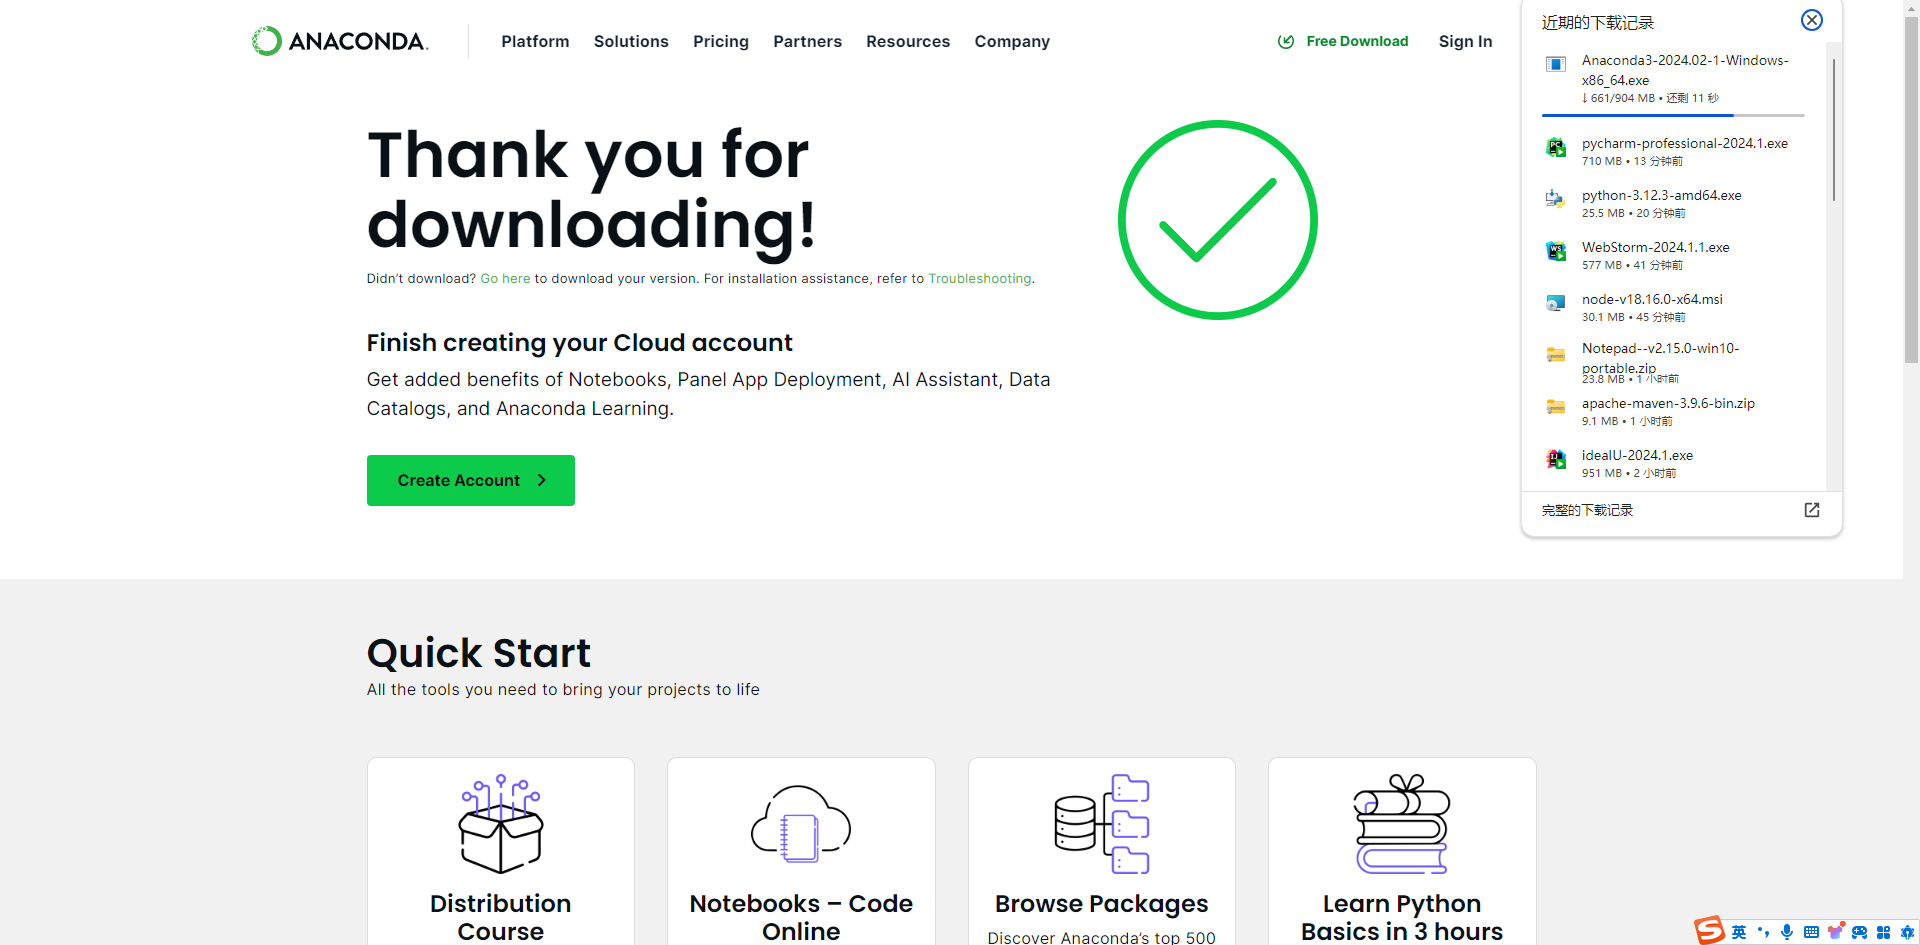Click the chevron arrow on the Create Account button
The width and height of the screenshot is (1920, 945).
542,480
